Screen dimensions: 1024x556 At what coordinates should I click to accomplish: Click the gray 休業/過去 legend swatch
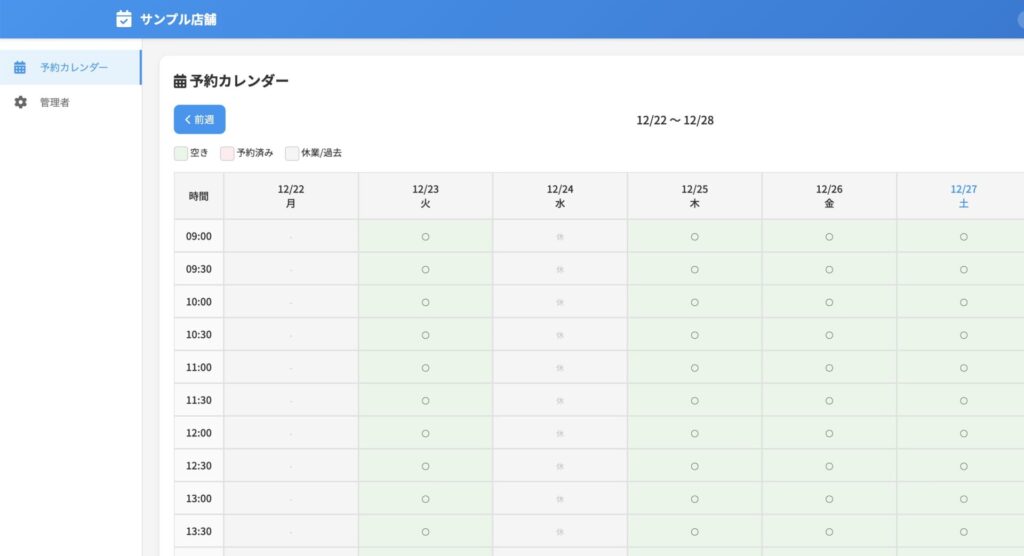click(x=292, y=153)
